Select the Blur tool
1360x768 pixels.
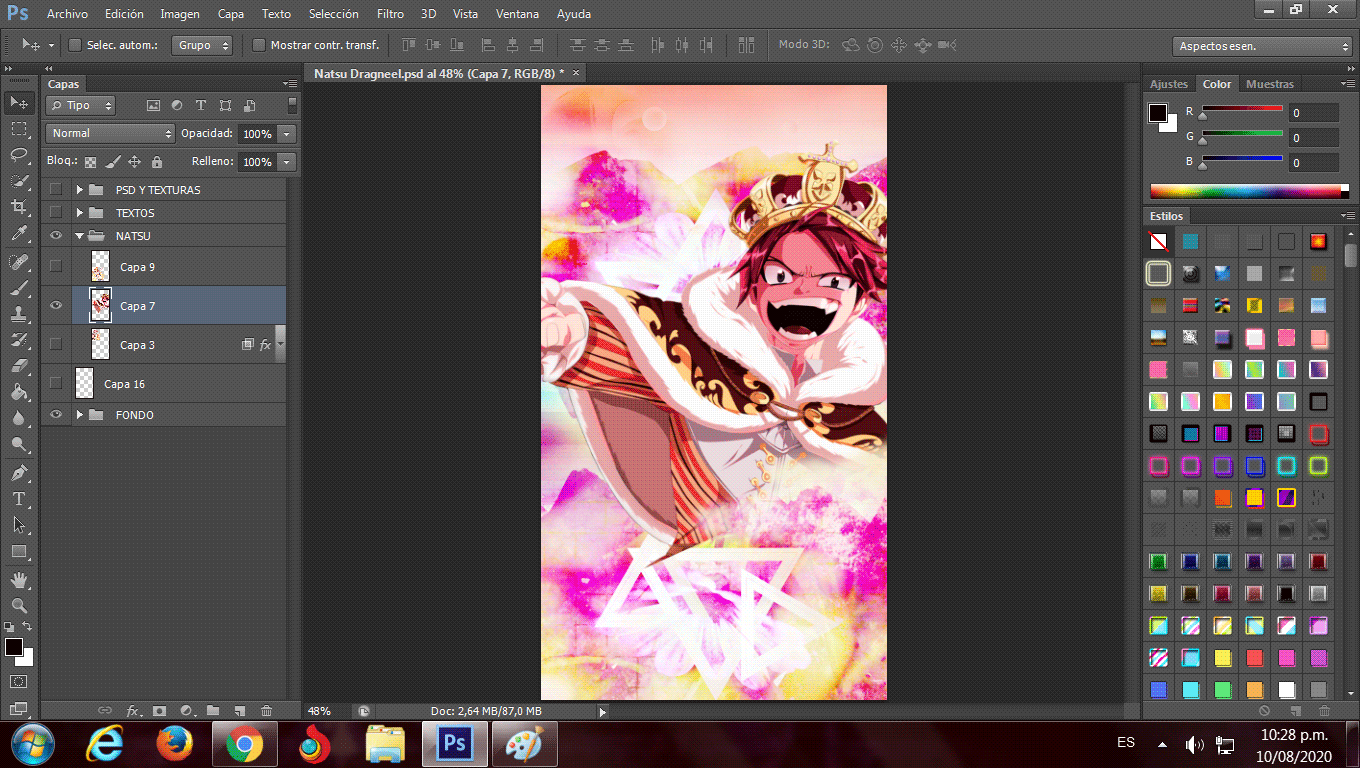[18, 418]
